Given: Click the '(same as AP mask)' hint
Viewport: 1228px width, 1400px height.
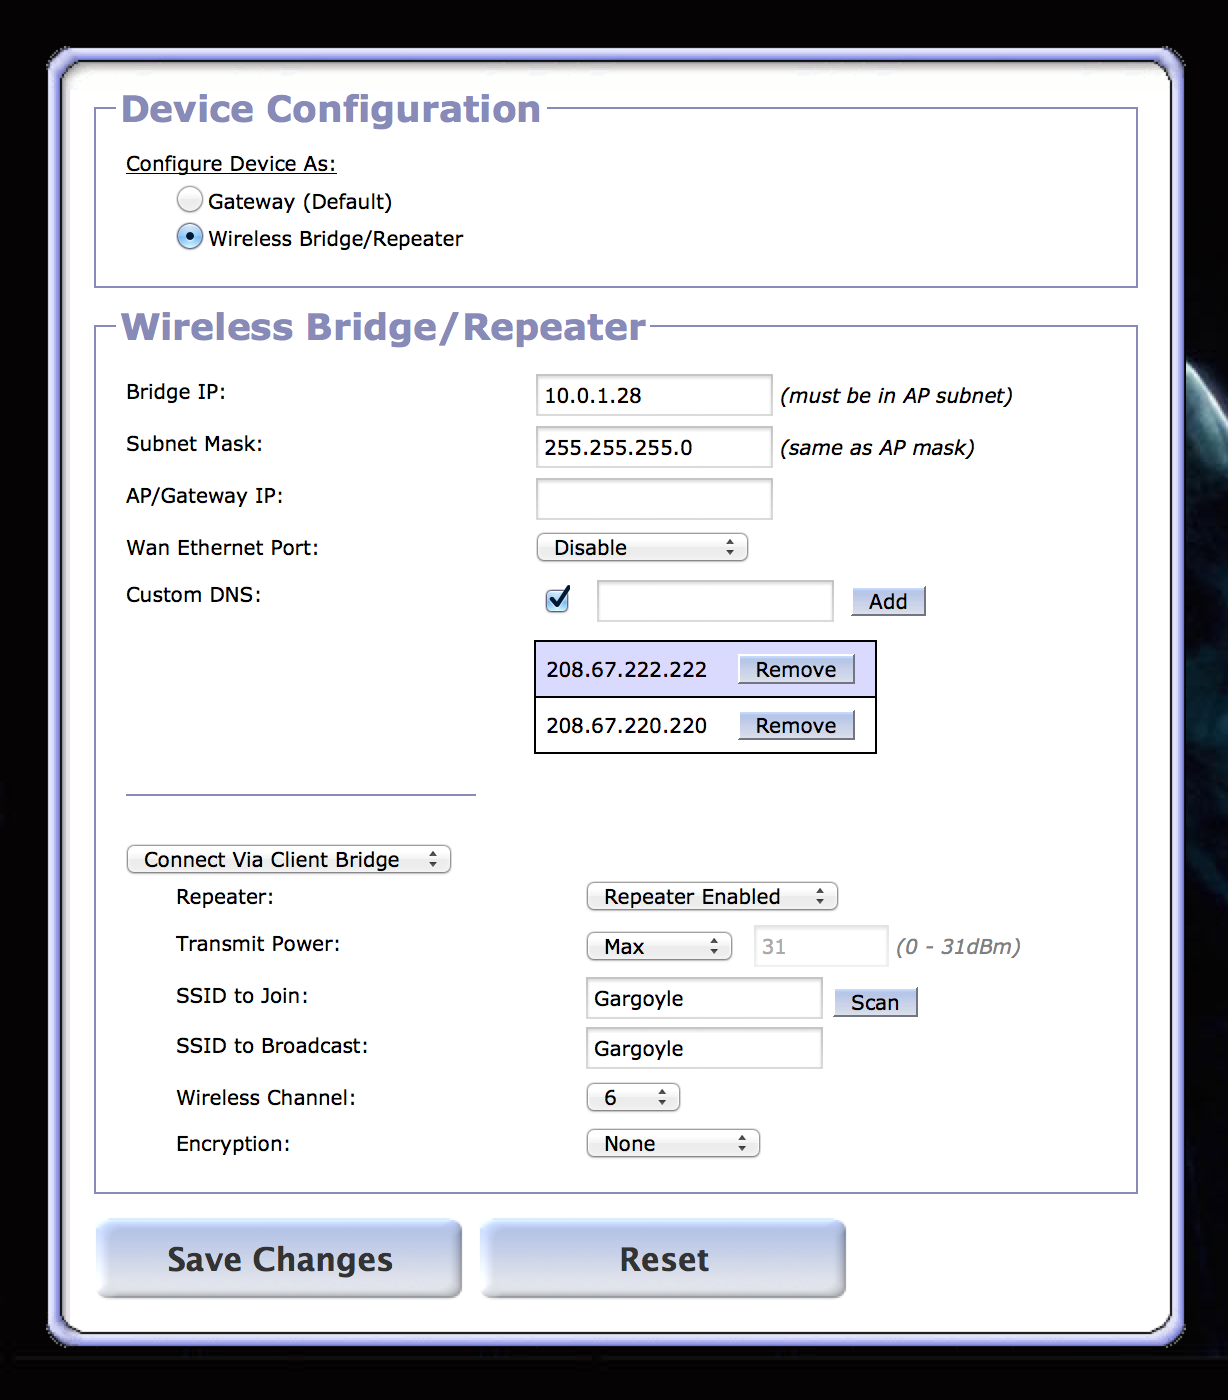Looking at the screenshot, I should 877,448.
